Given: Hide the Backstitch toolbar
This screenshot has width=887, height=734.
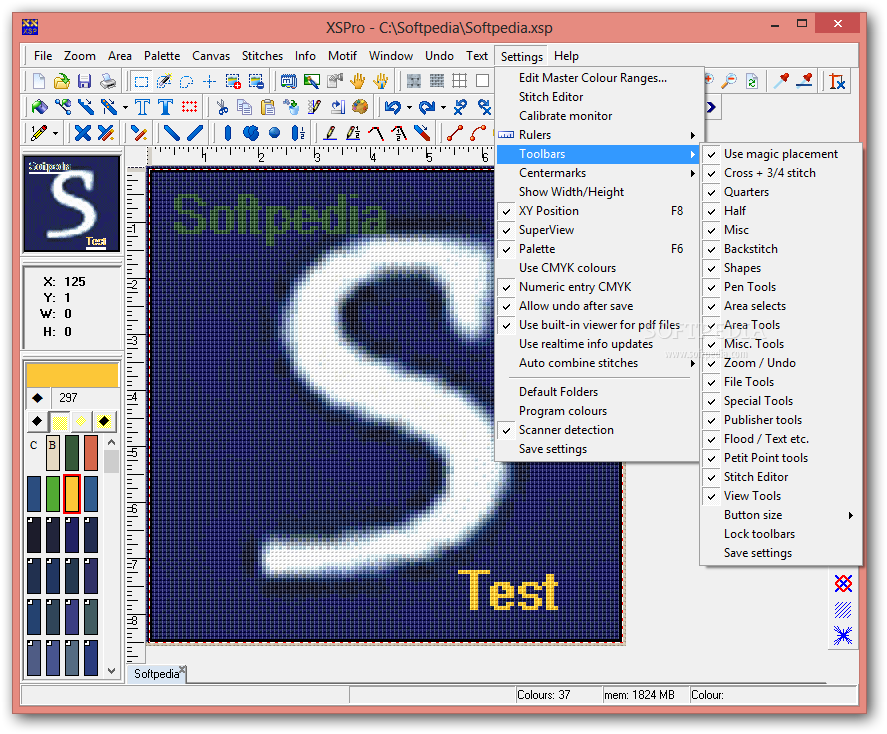Looking at the screenshot, I should [781, 249].
